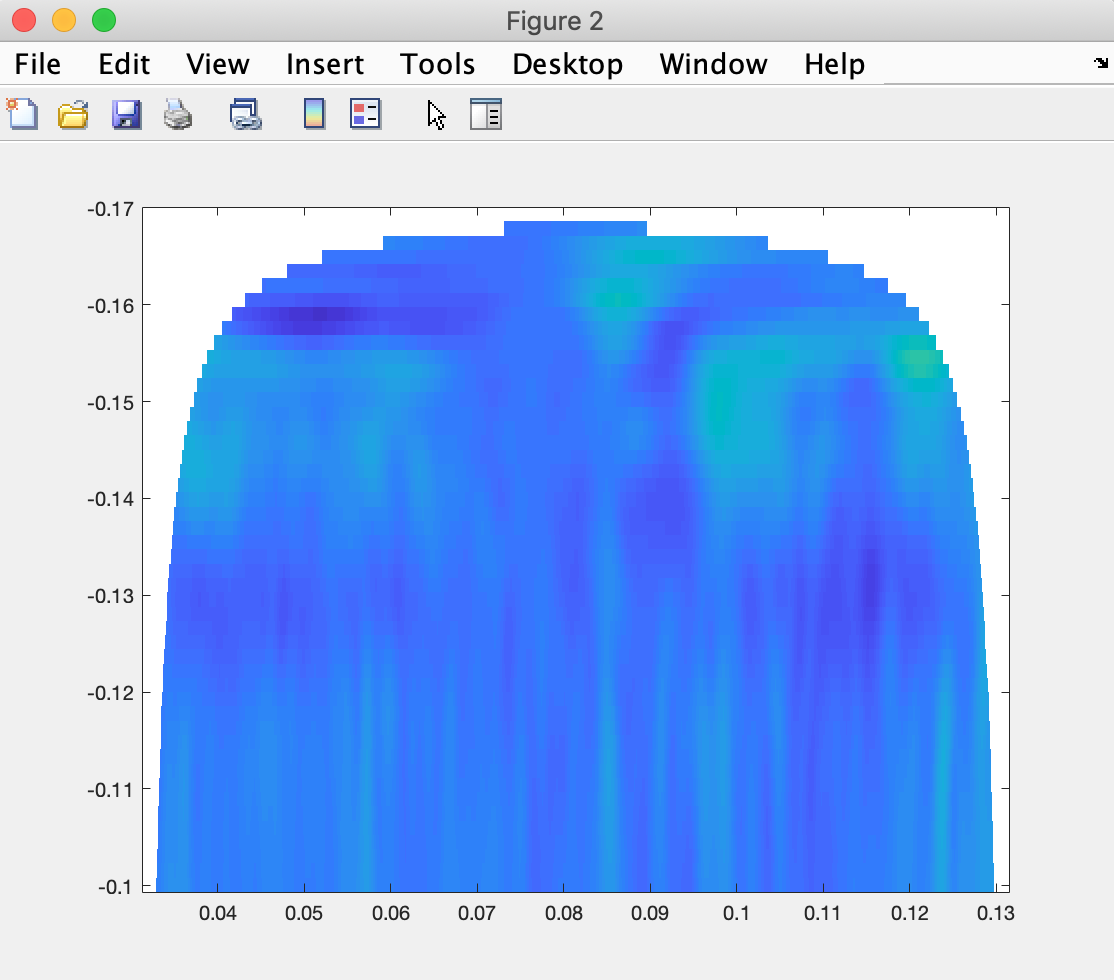1114x980 pixels.
Task: Toggle plot edit mode with the arrow tool
Action: tap(435, 115)
